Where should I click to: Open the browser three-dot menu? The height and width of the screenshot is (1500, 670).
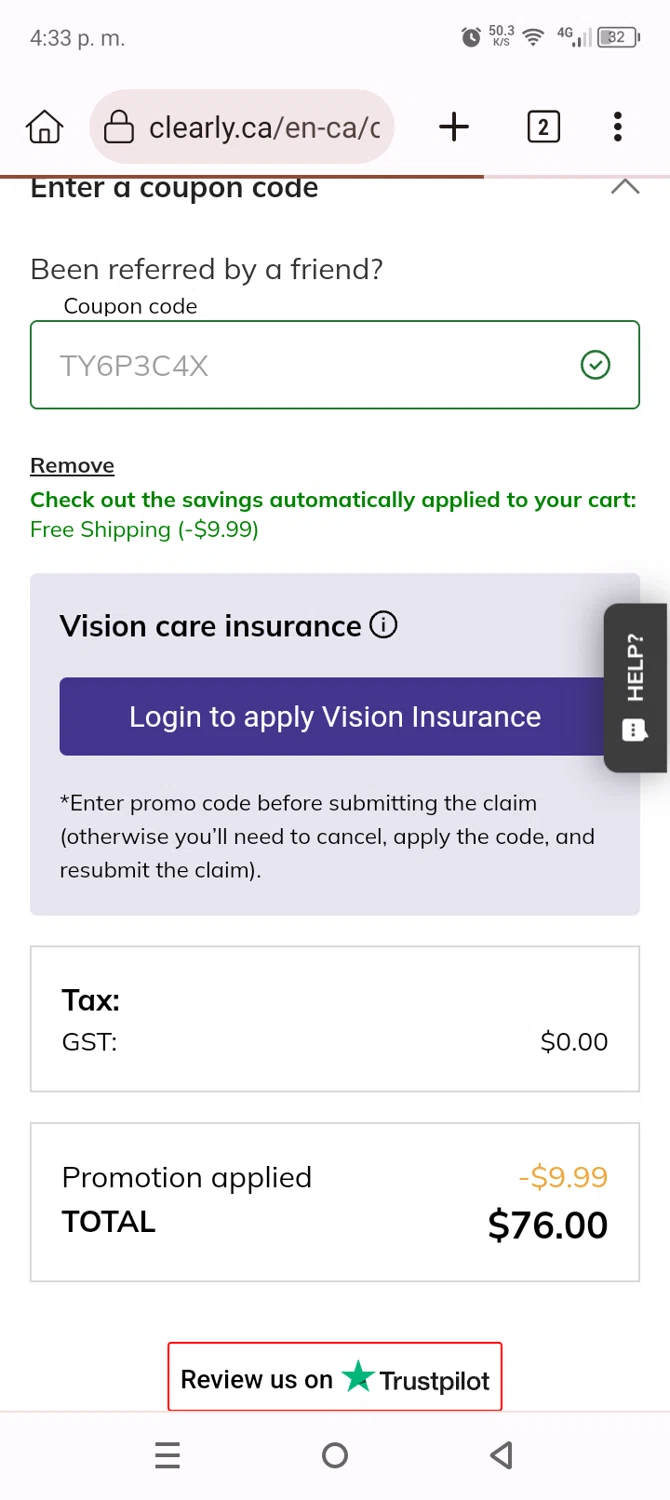[618, 127]
